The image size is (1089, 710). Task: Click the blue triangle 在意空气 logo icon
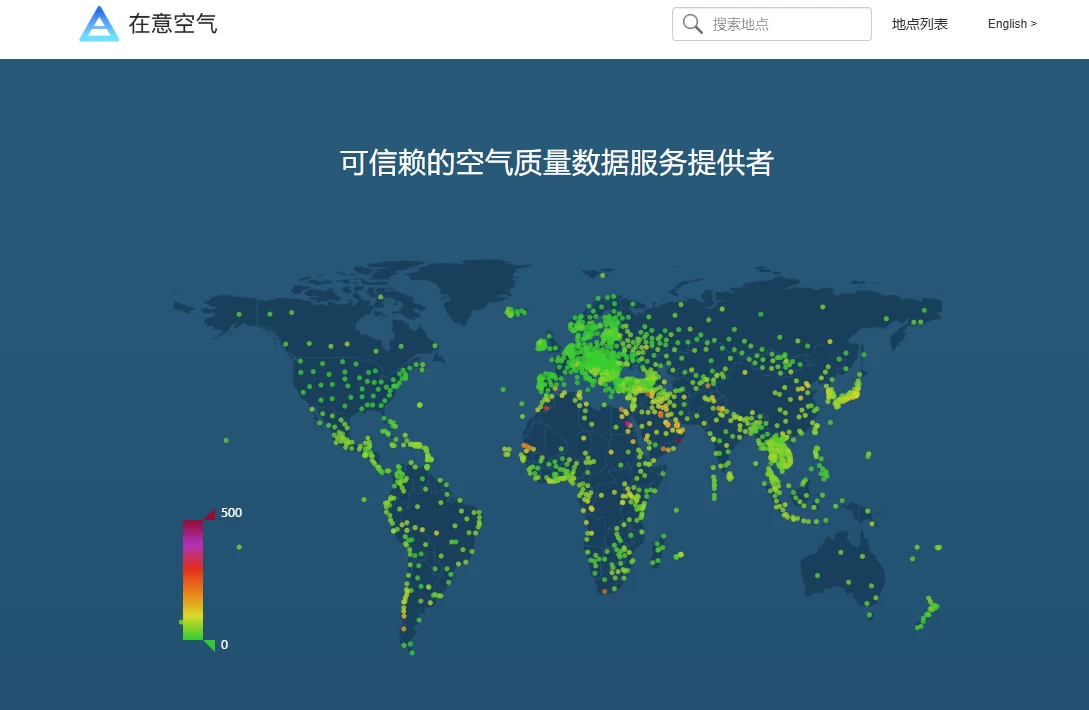click(x=99, y=24)
